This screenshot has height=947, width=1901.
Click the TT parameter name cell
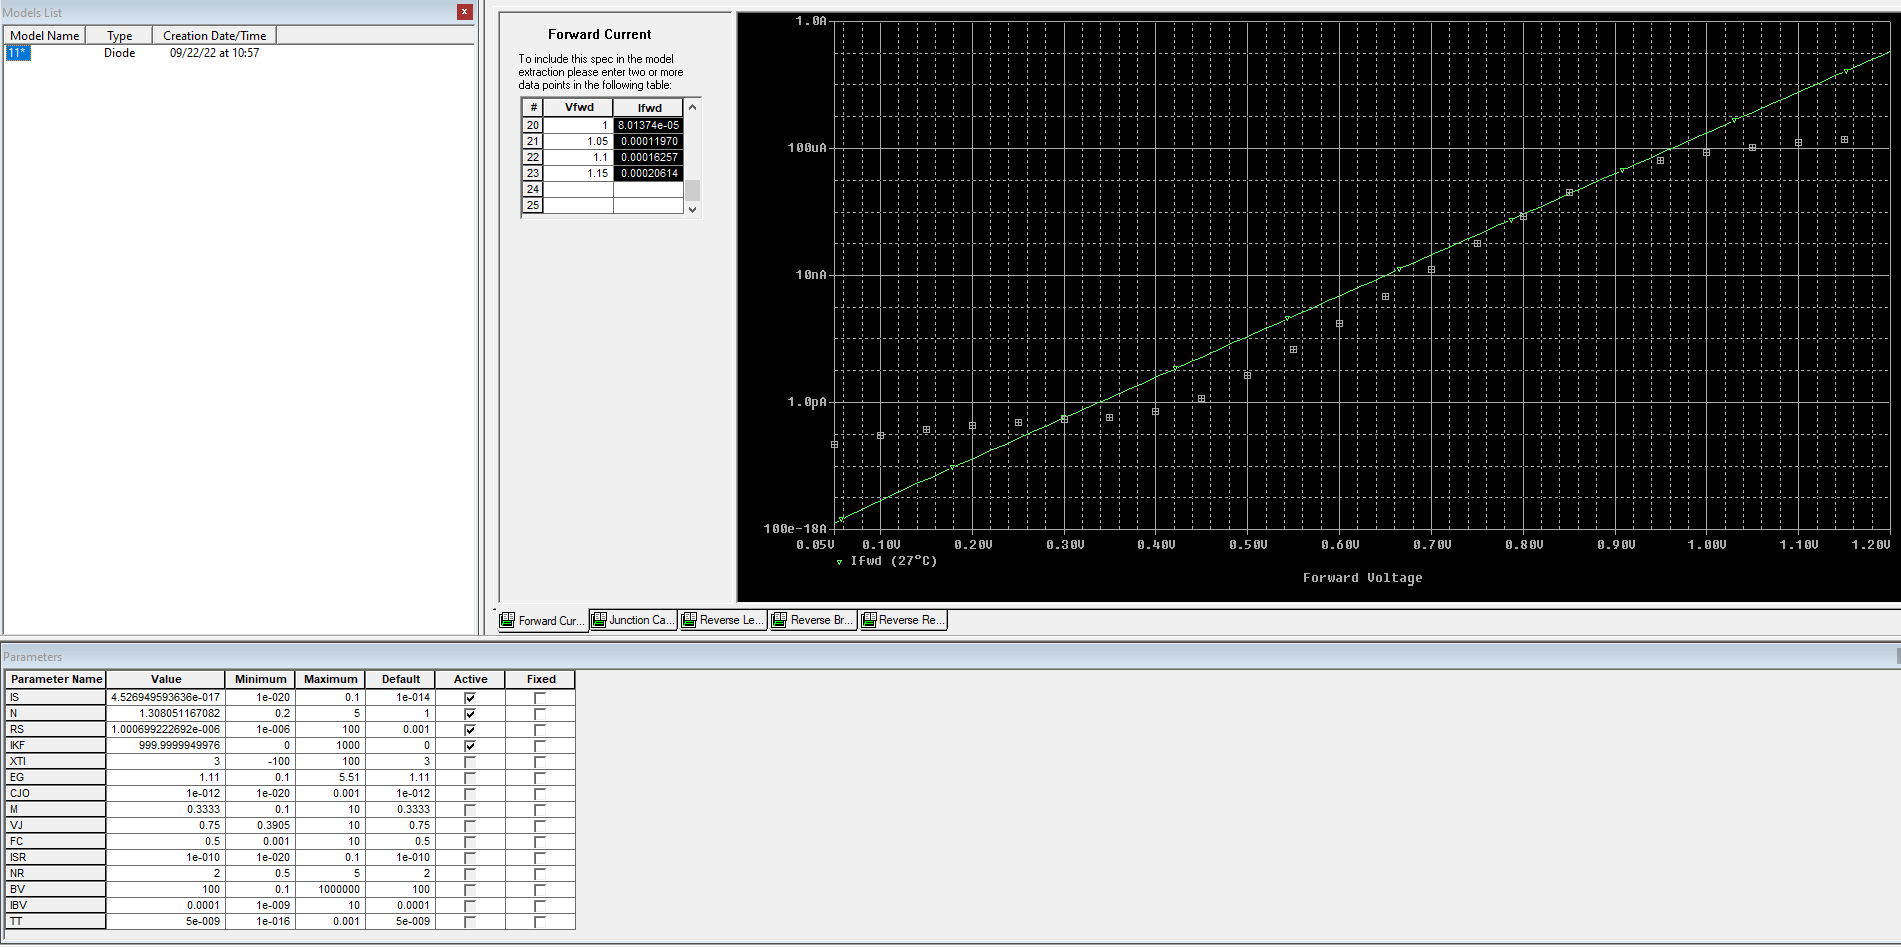pyautogui.click(x=56, y=922)
